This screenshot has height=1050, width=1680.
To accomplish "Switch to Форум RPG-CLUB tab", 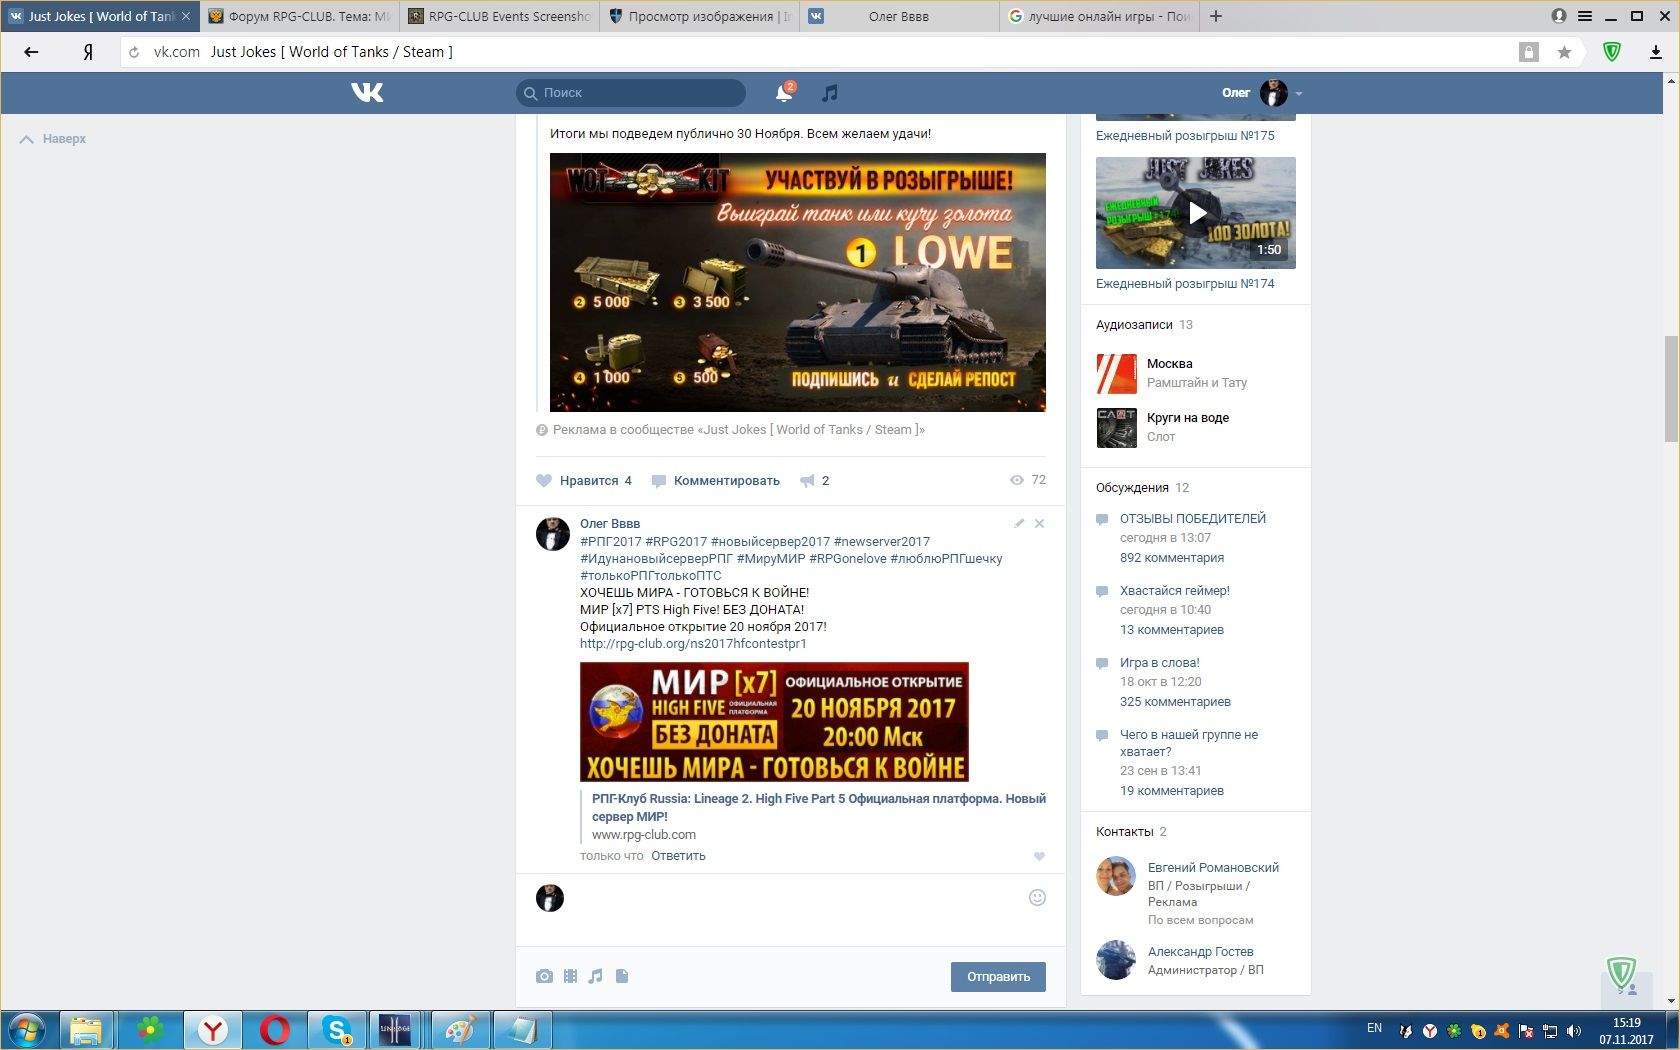I will pos(299,16).
